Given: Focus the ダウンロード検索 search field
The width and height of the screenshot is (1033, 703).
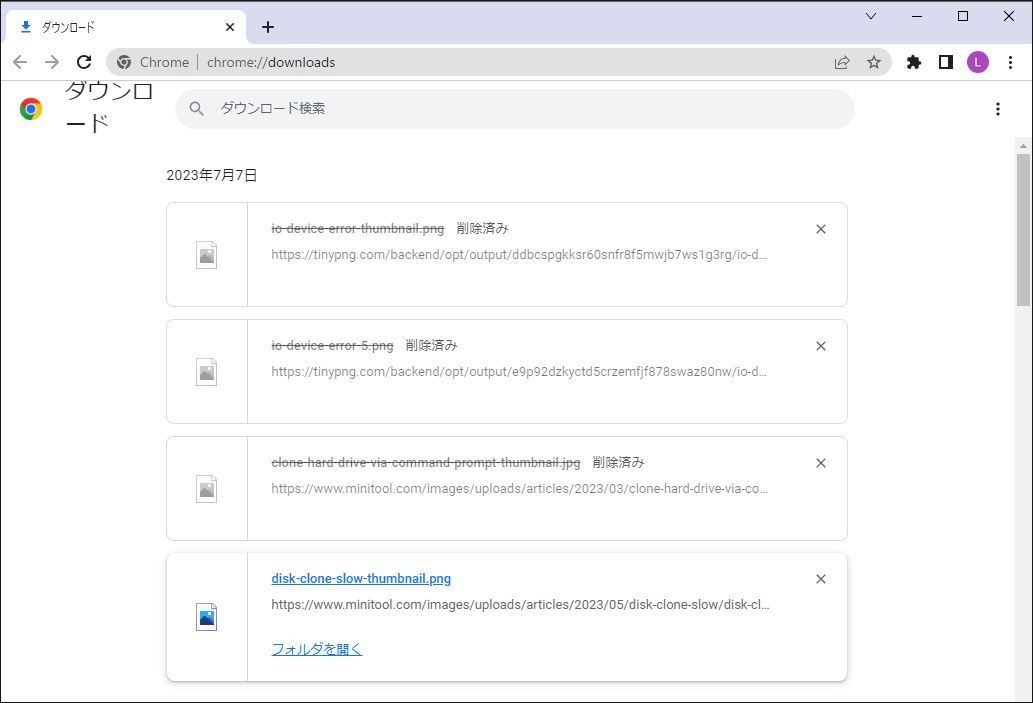Looking at the screenshot, I should [x=515, y=109].
